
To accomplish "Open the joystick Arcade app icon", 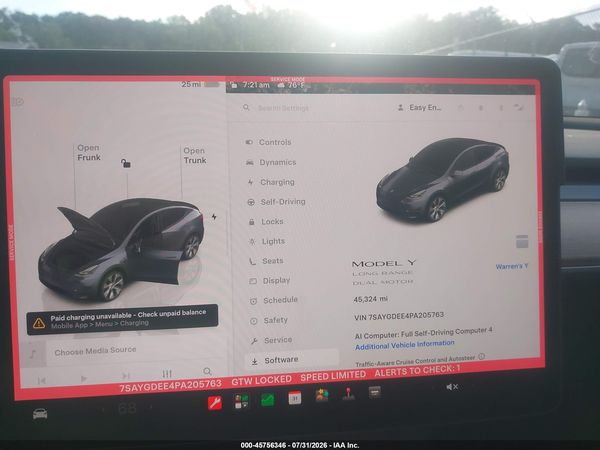I will (348, 394).
